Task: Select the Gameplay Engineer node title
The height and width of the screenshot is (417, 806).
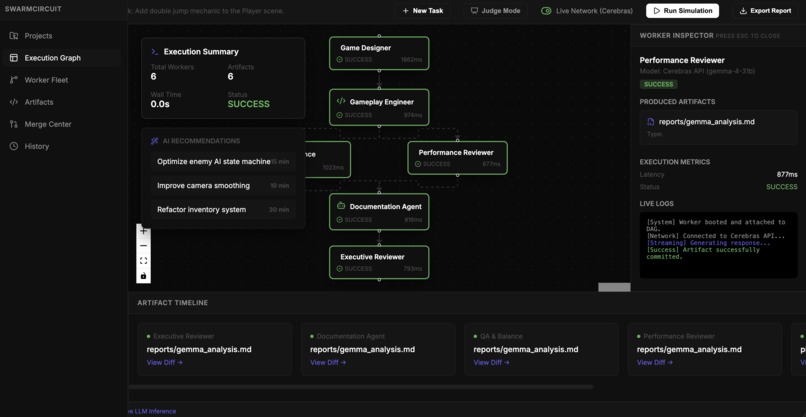Action: coord(381,102)
